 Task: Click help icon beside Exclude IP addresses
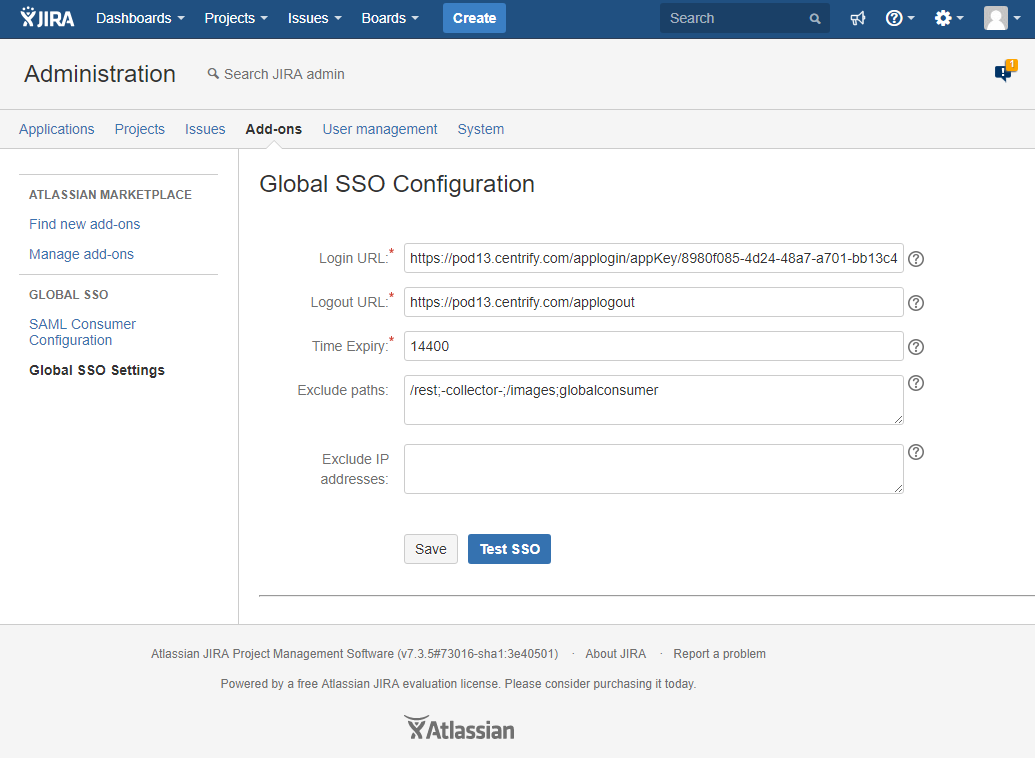[915, 452]
